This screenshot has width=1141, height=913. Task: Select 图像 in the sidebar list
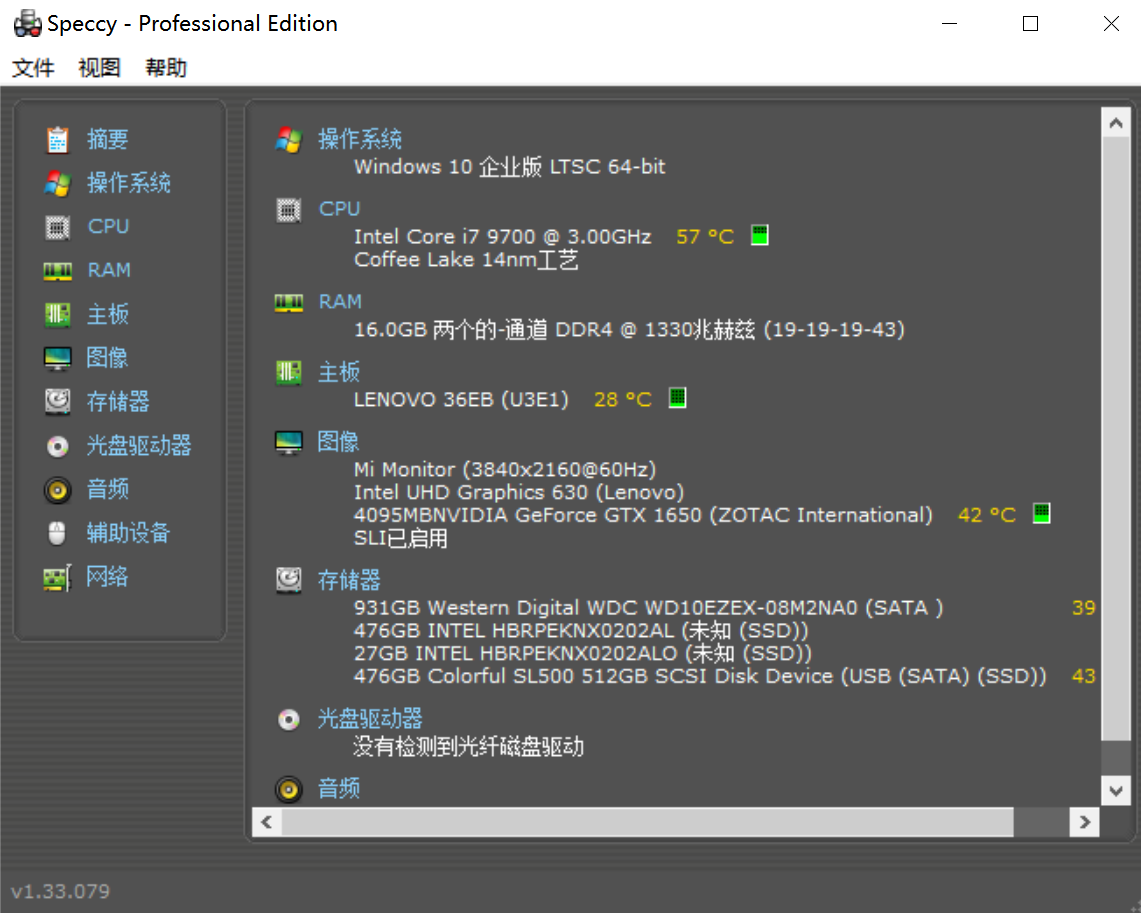coord(107,358)
